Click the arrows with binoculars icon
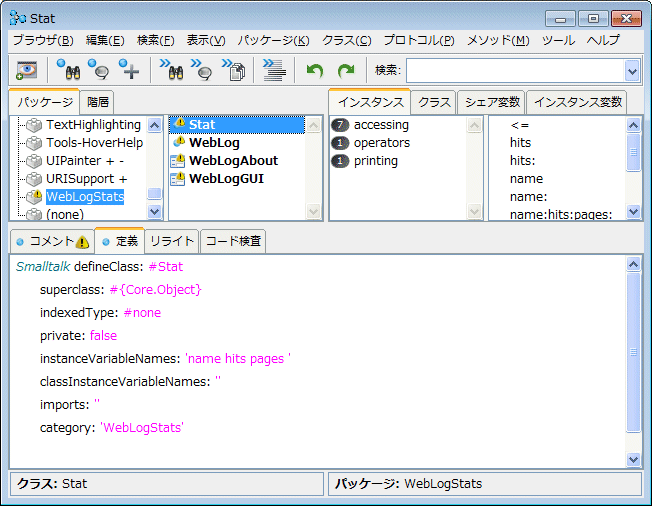 point(170,70)
